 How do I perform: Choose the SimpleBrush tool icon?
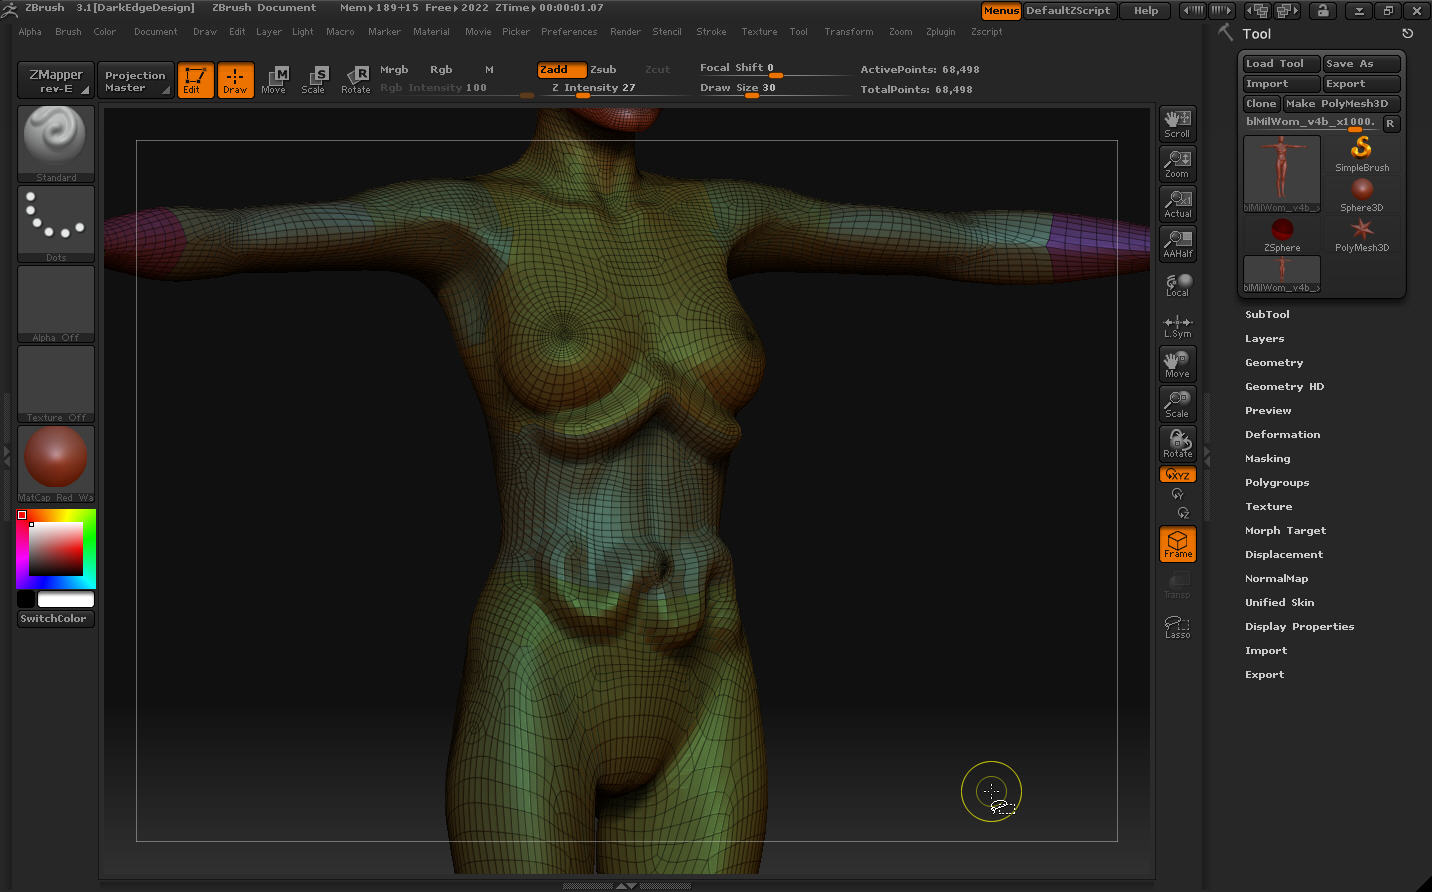coord(1361,154)
